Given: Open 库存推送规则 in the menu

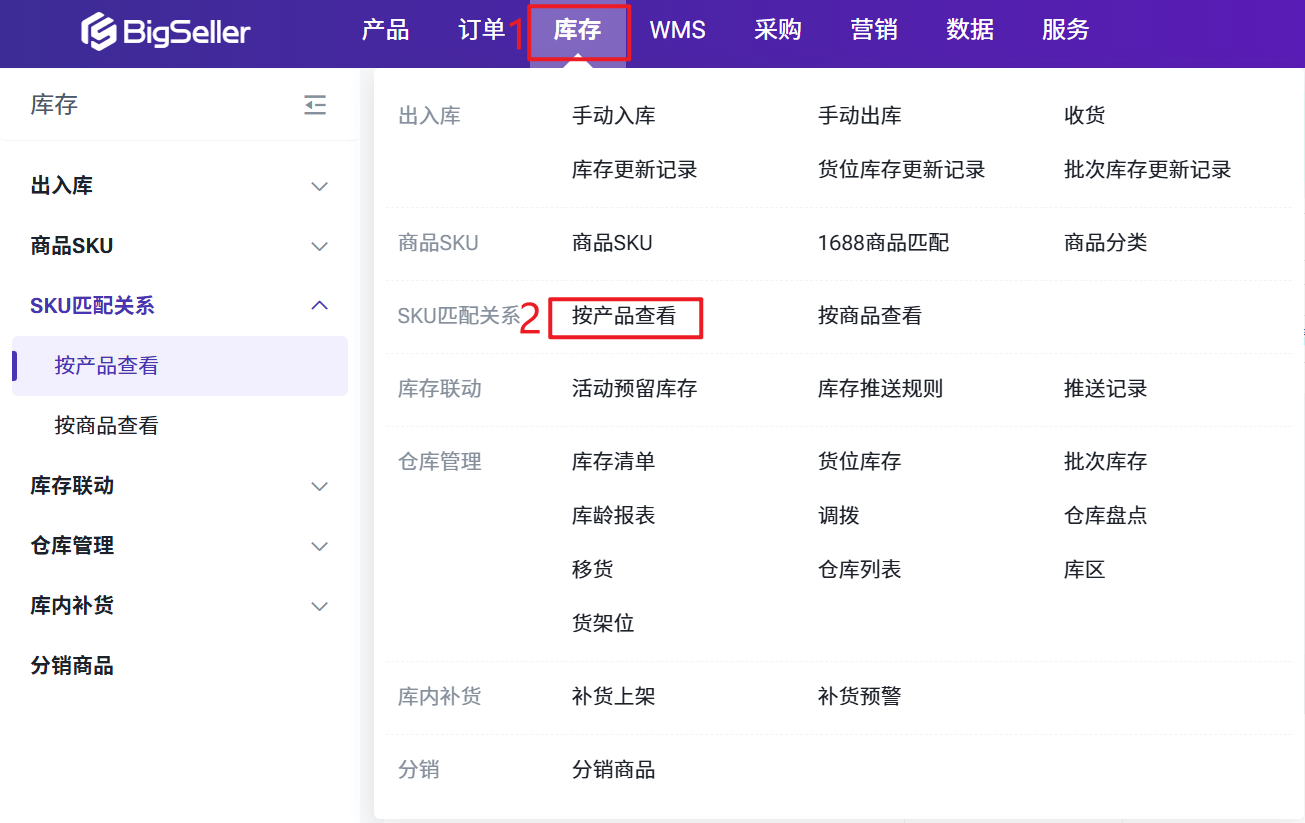Looking at the screenshot, I should point(880,389).
